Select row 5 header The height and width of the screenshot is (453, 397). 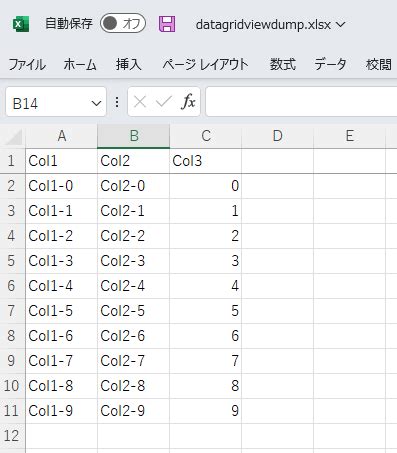12,261
